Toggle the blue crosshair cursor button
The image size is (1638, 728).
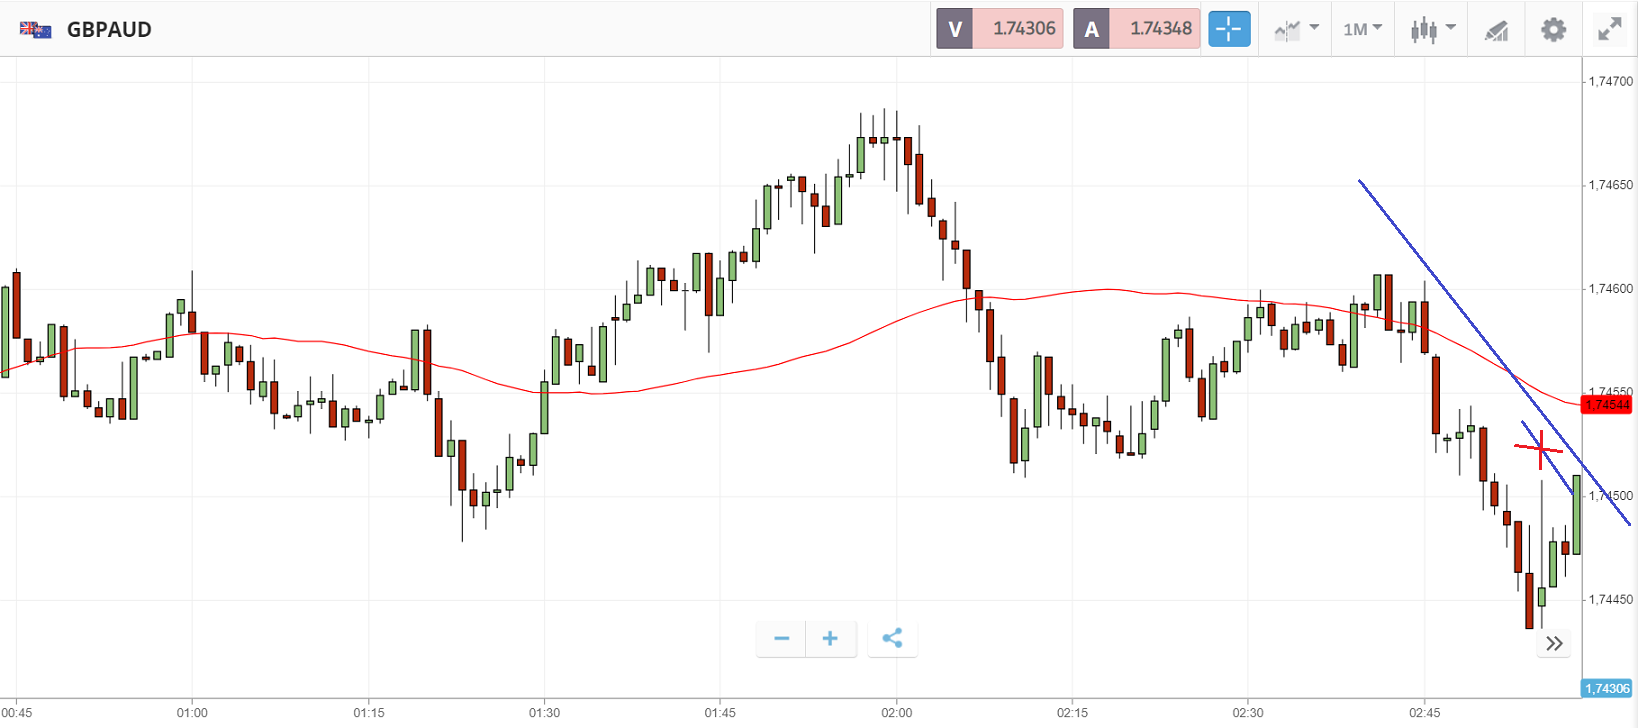pyautogui.click(x=1229, y=29)
